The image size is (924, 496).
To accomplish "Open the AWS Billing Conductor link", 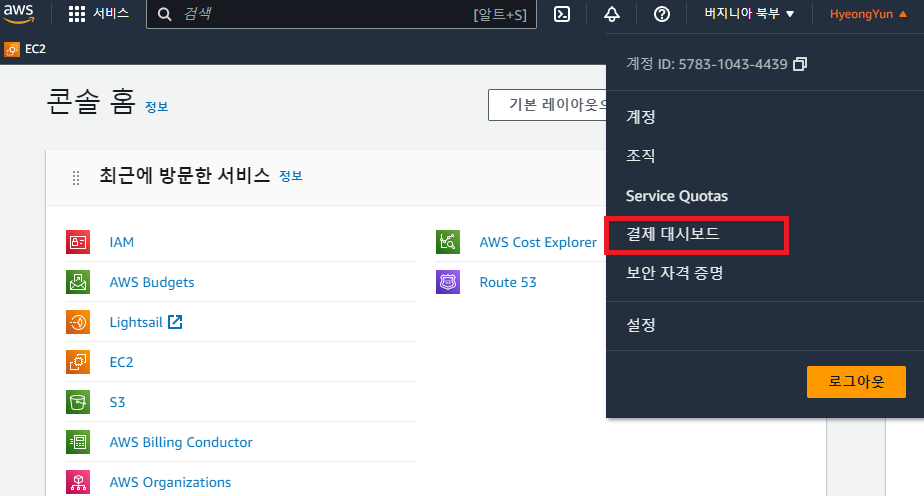I will tap(181, 442).
